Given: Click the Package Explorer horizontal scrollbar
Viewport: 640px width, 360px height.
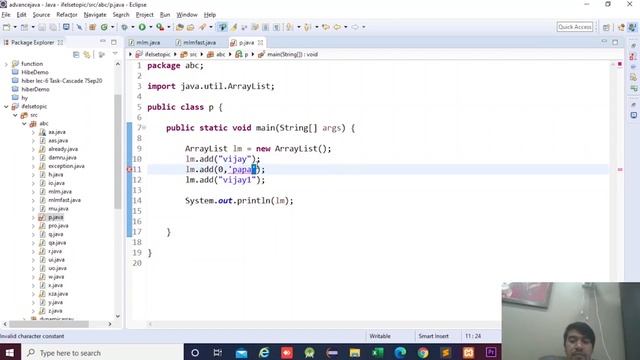Looking at the screenshot, I should tap(49, 324).
